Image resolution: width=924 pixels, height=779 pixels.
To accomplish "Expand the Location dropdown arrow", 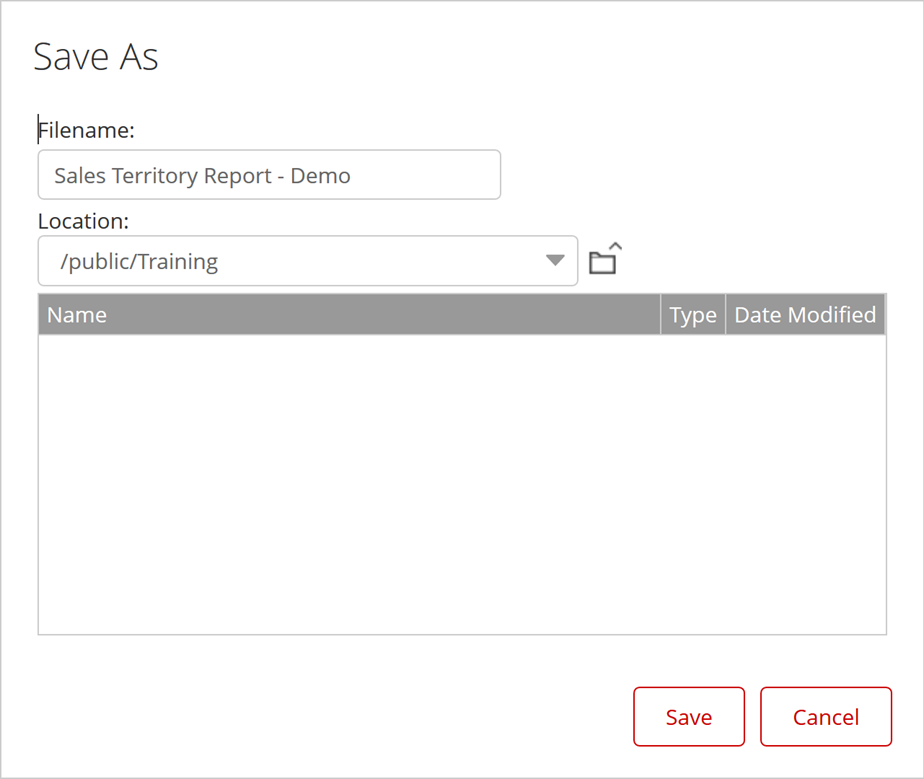I will (555, 261).
